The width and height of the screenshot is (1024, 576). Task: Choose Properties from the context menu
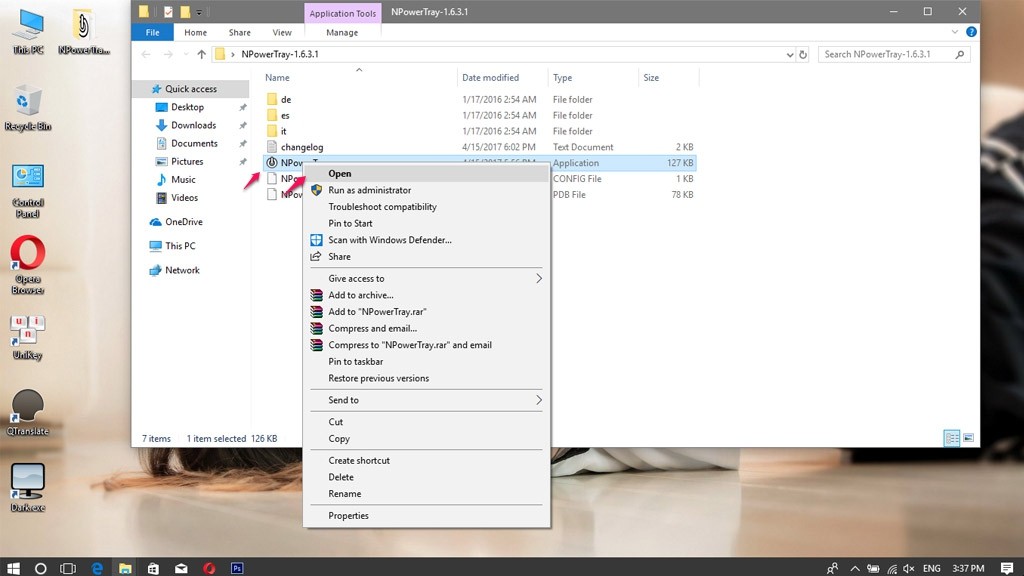pos(348,516)
